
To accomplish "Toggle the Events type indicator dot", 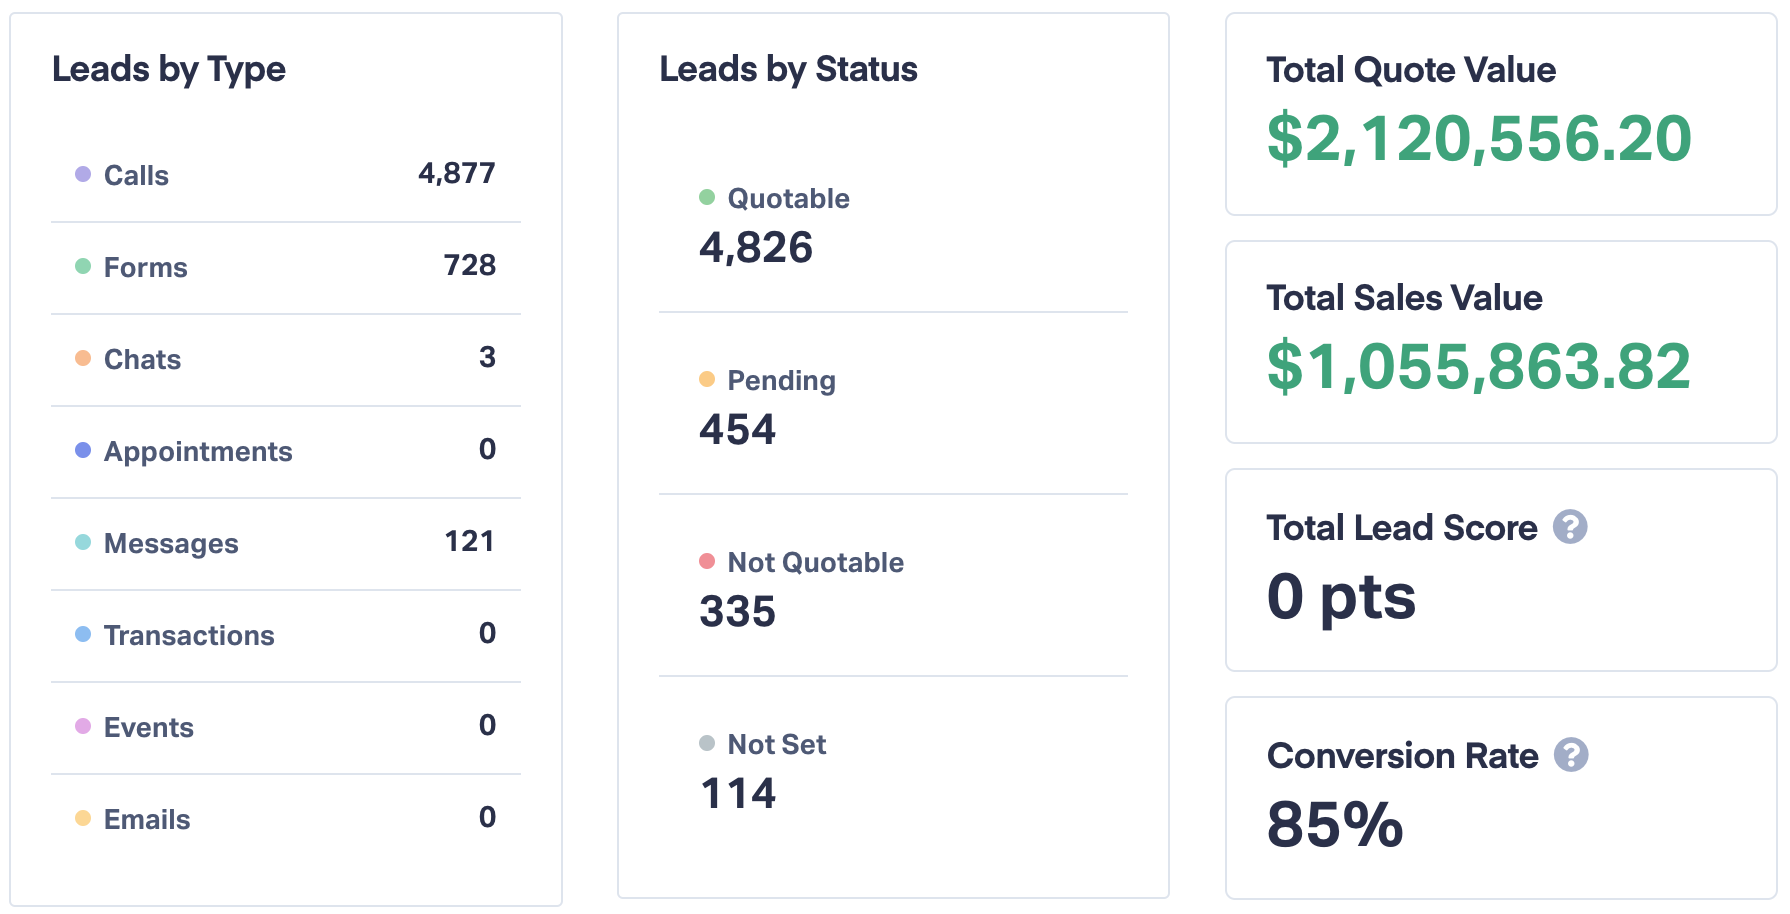I will [82, 726].
